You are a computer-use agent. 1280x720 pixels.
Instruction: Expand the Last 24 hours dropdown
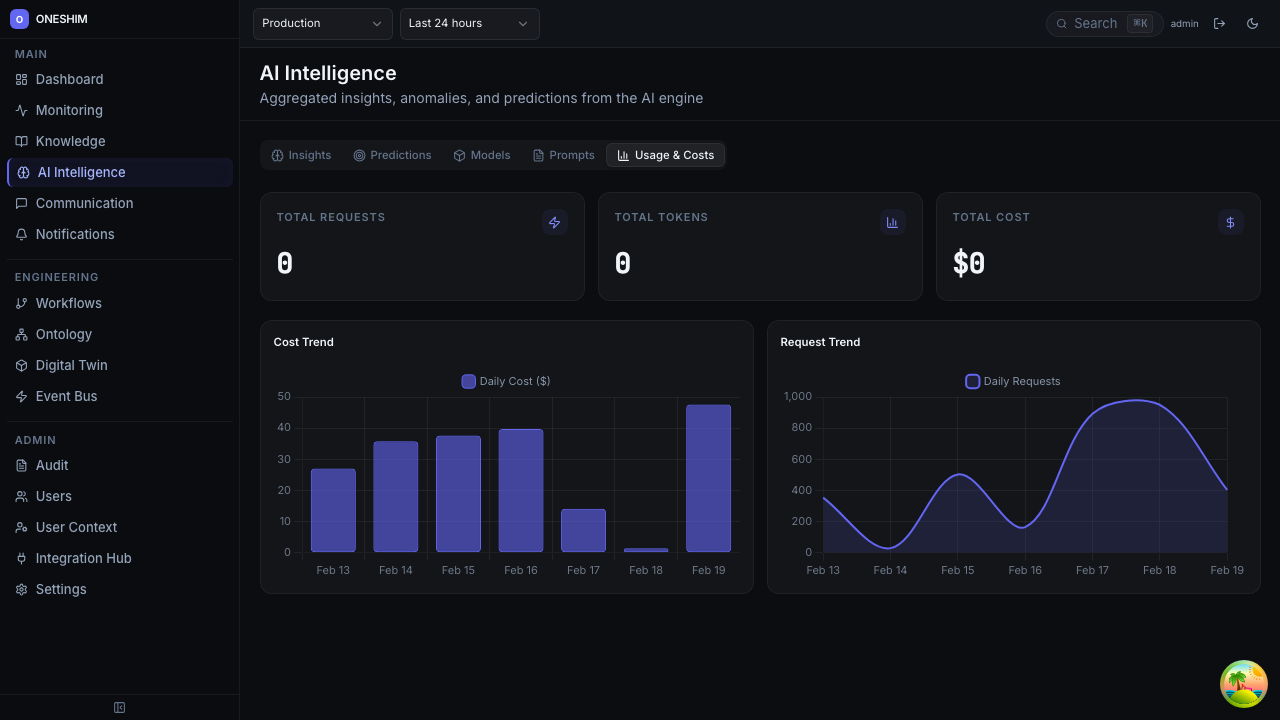tap(469, 24)
